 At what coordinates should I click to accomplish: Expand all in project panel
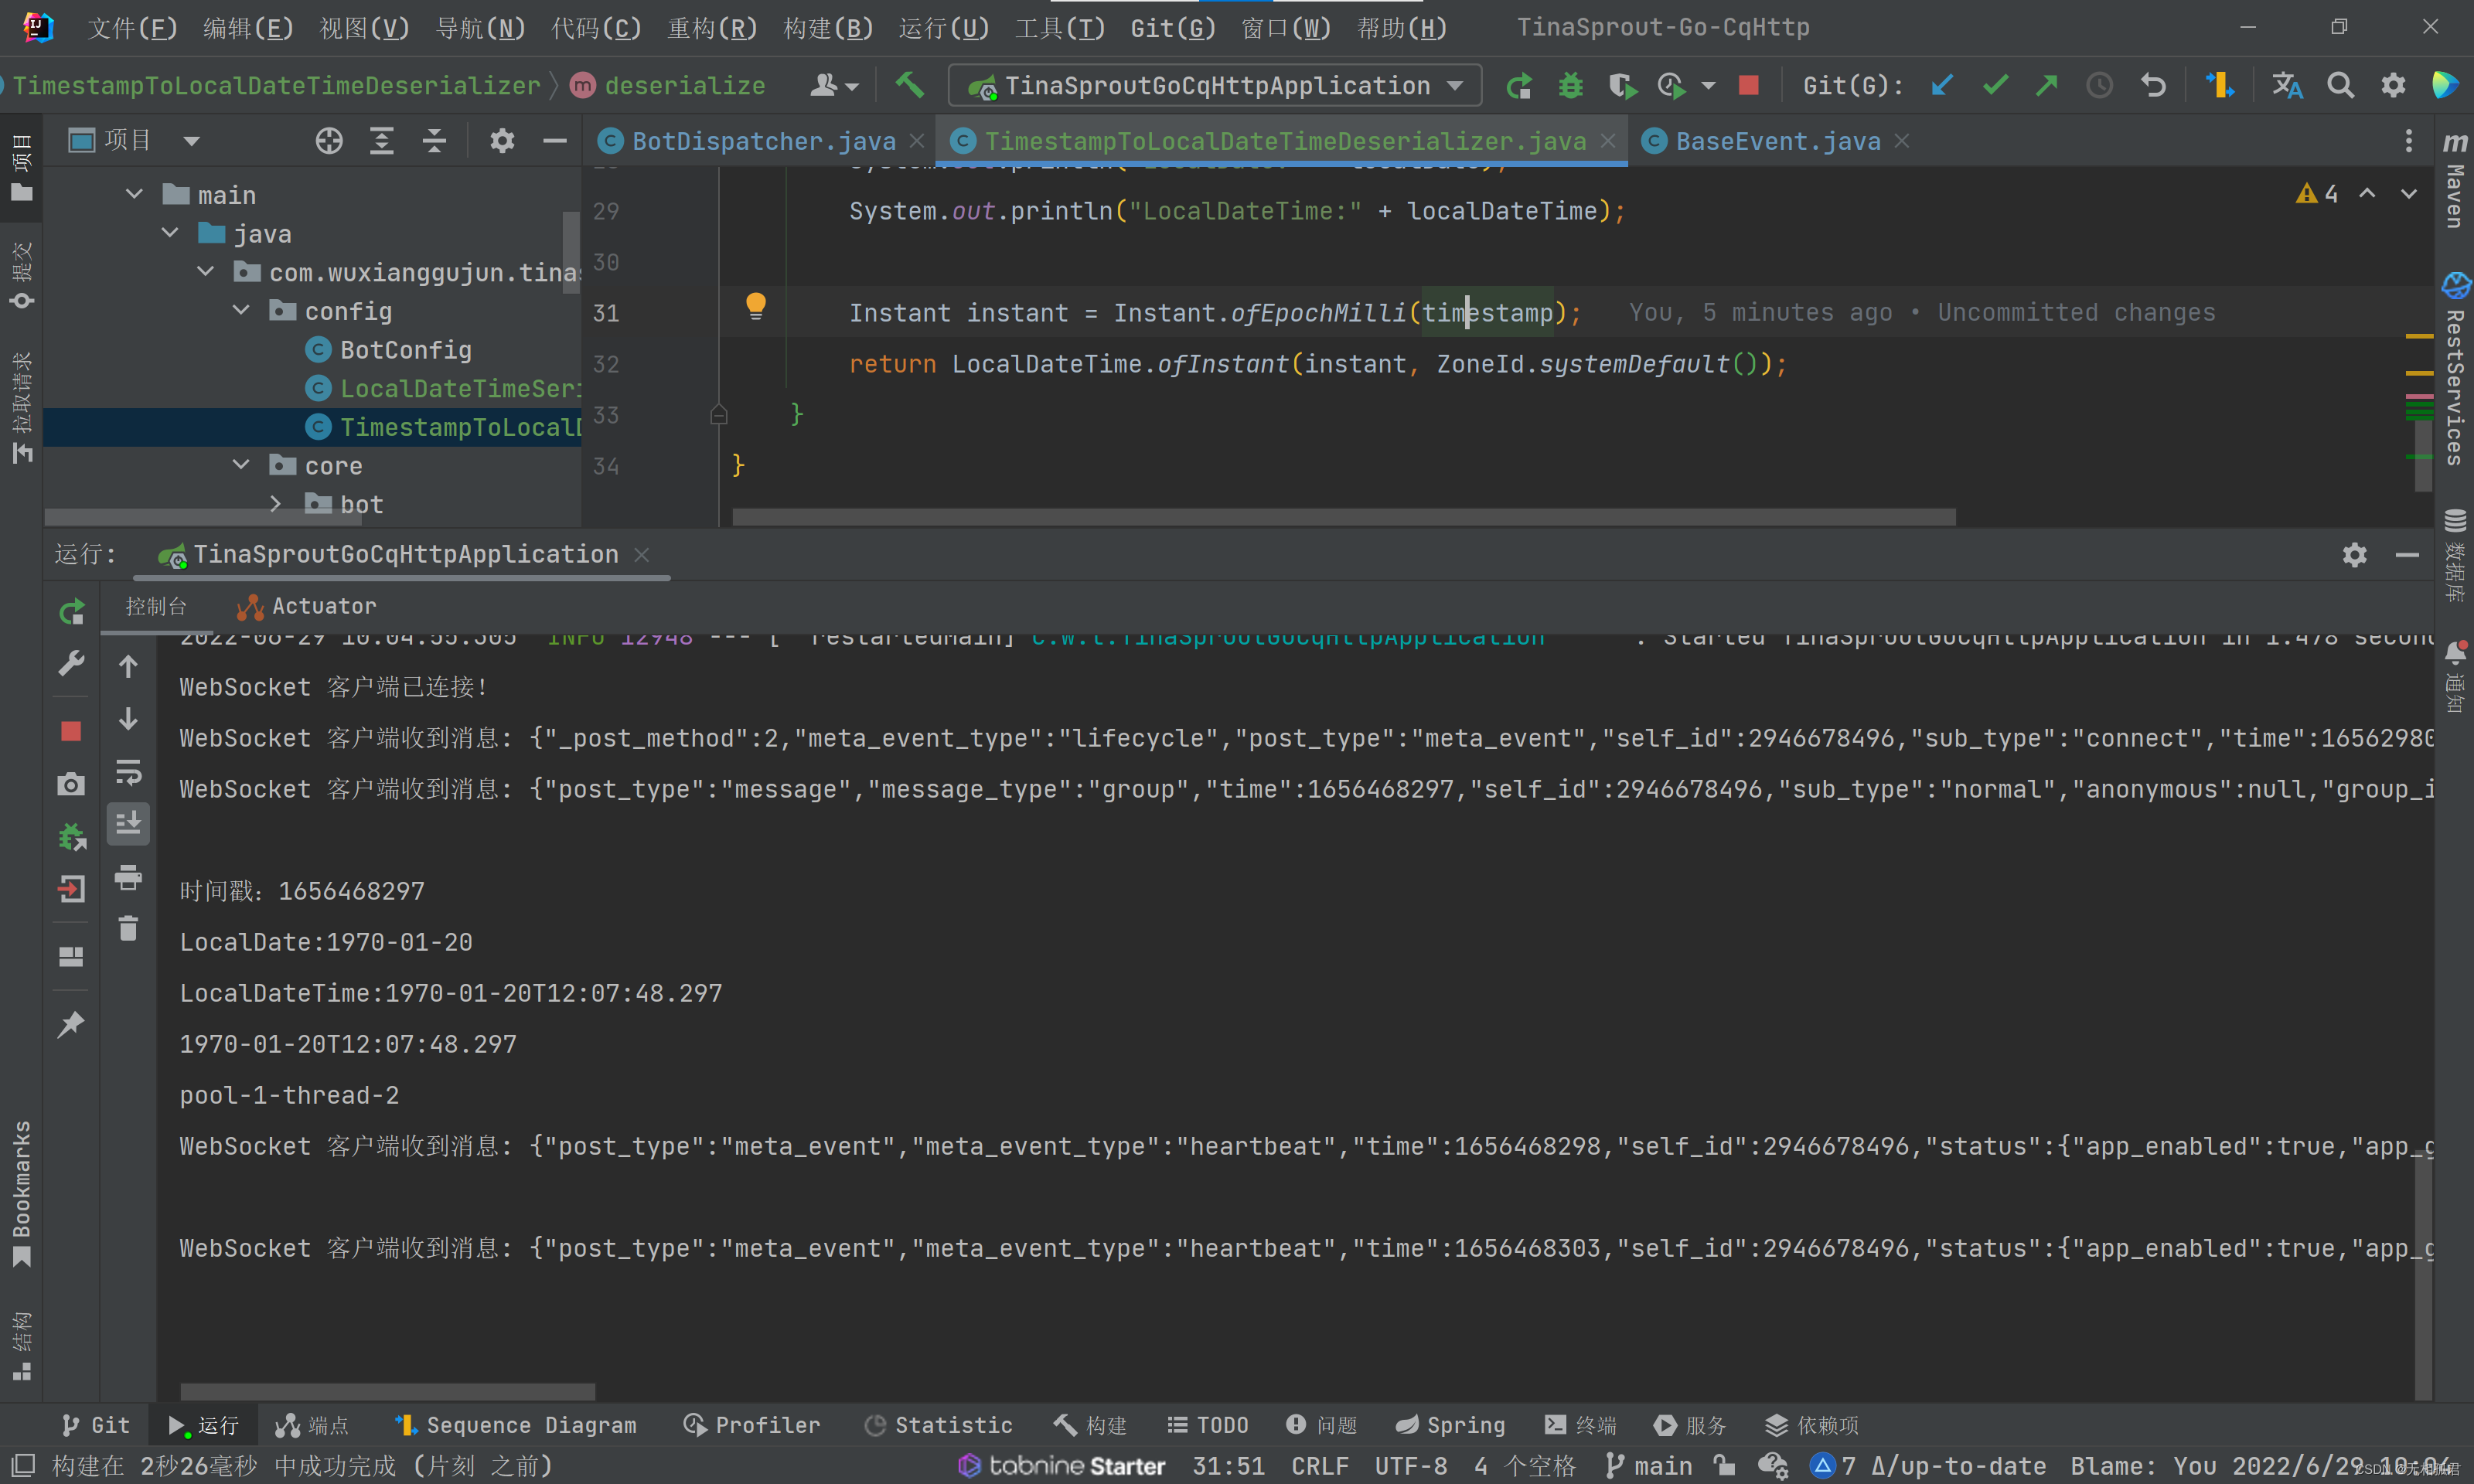(382, 141)
